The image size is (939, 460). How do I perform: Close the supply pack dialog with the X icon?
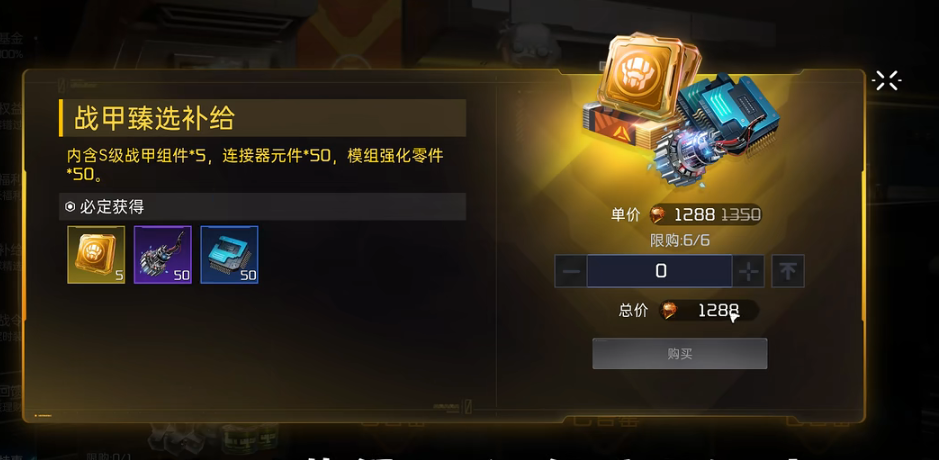pos(887,80)
